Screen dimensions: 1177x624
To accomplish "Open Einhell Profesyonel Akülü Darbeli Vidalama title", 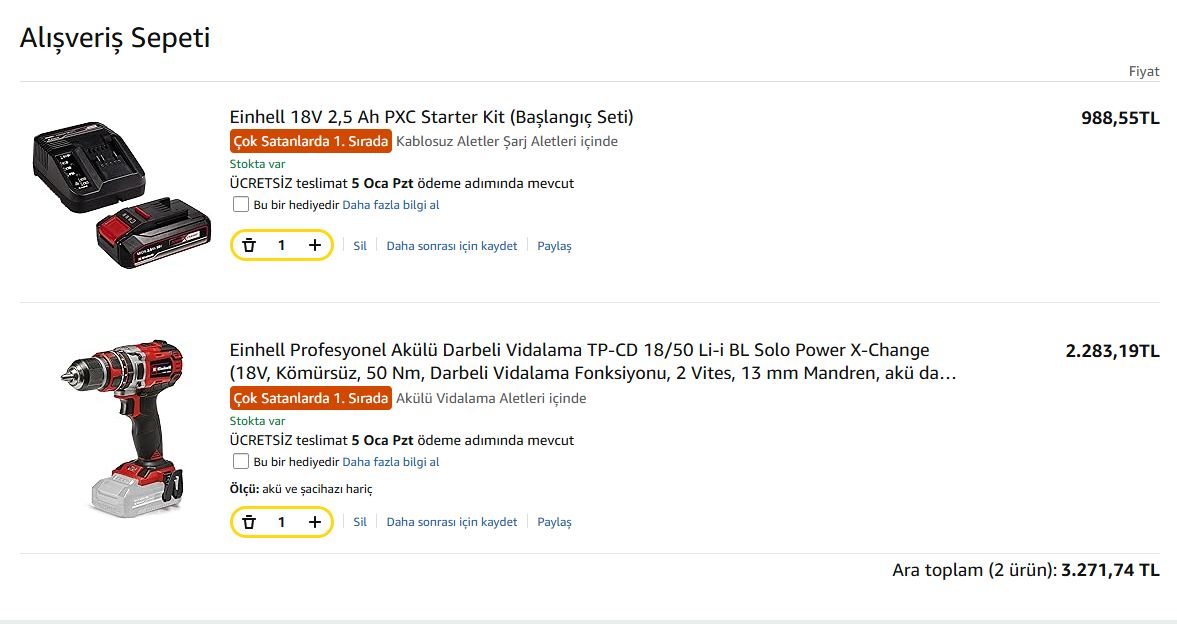I will (x=579, y=351).
